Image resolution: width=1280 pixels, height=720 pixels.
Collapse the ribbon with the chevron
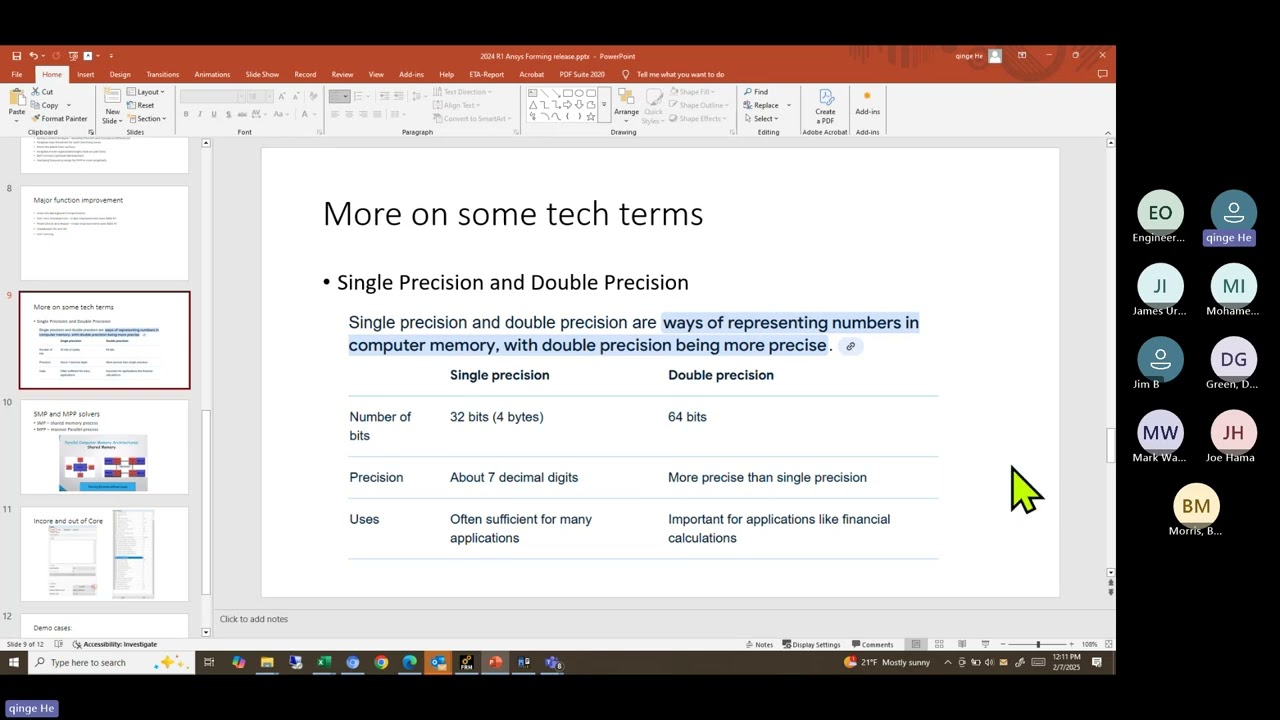click(1108, 131)
